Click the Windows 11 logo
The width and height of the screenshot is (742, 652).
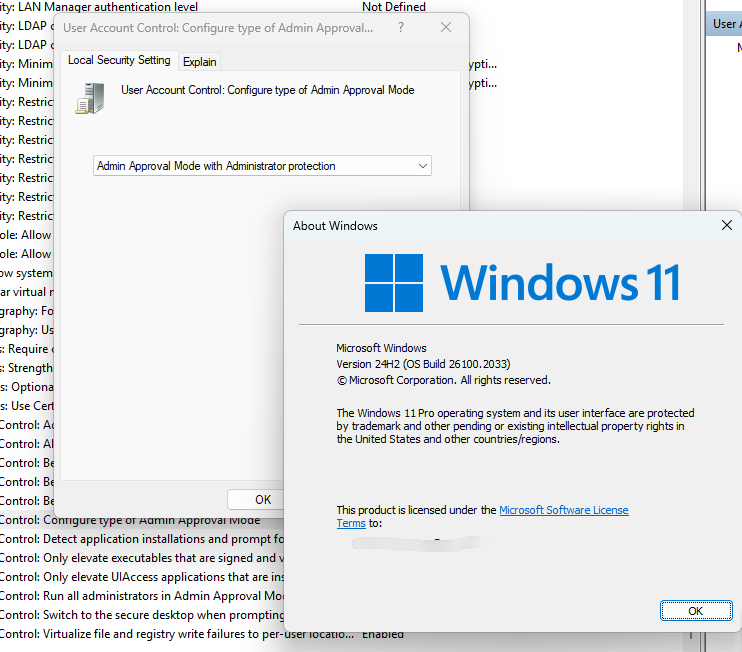click(x=522, y=282)
